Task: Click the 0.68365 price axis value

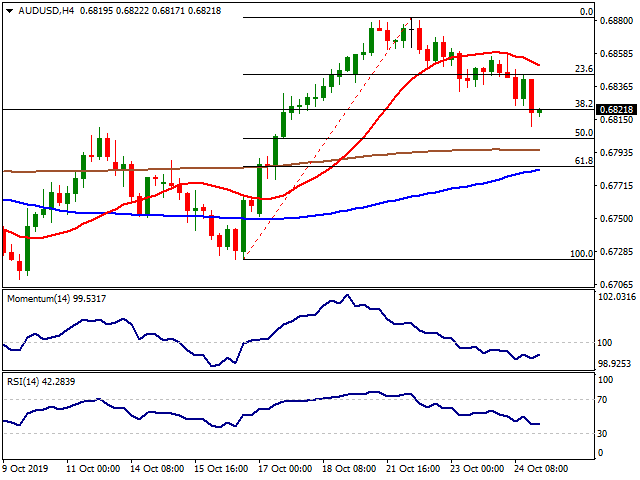Action: (x=617, y=87)
